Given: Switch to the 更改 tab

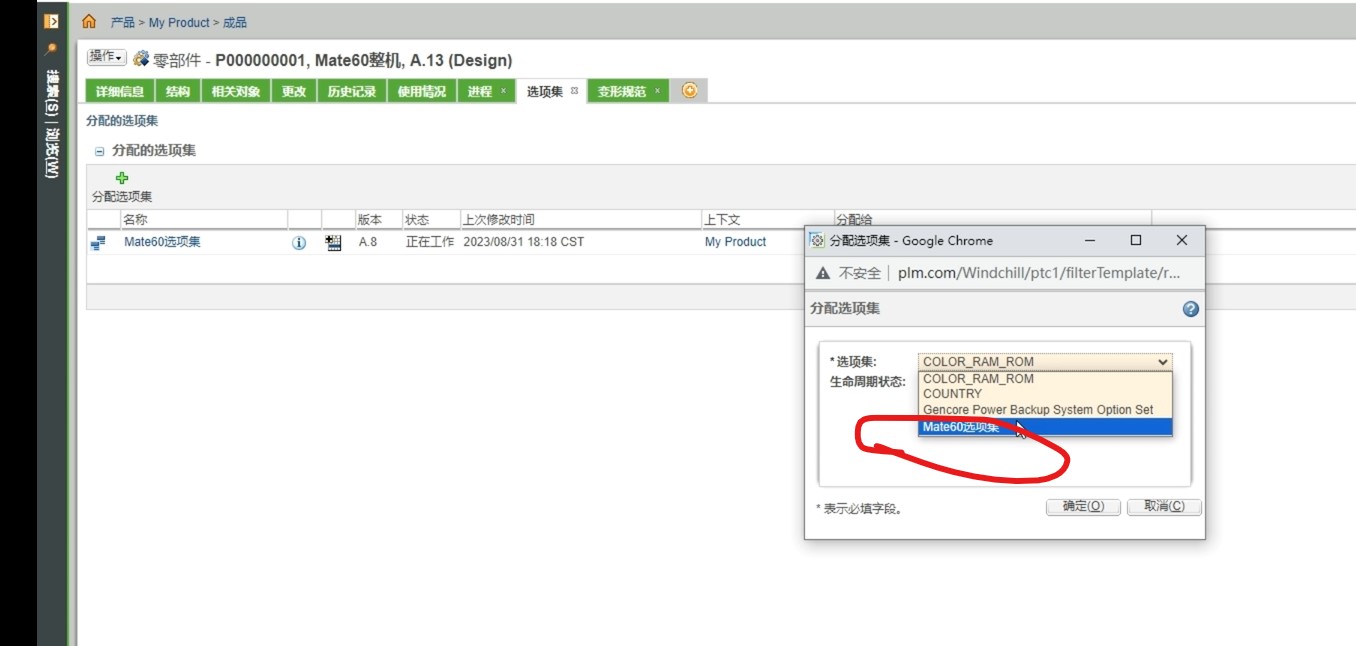Looking at the screenshot, I should [293, 91].
